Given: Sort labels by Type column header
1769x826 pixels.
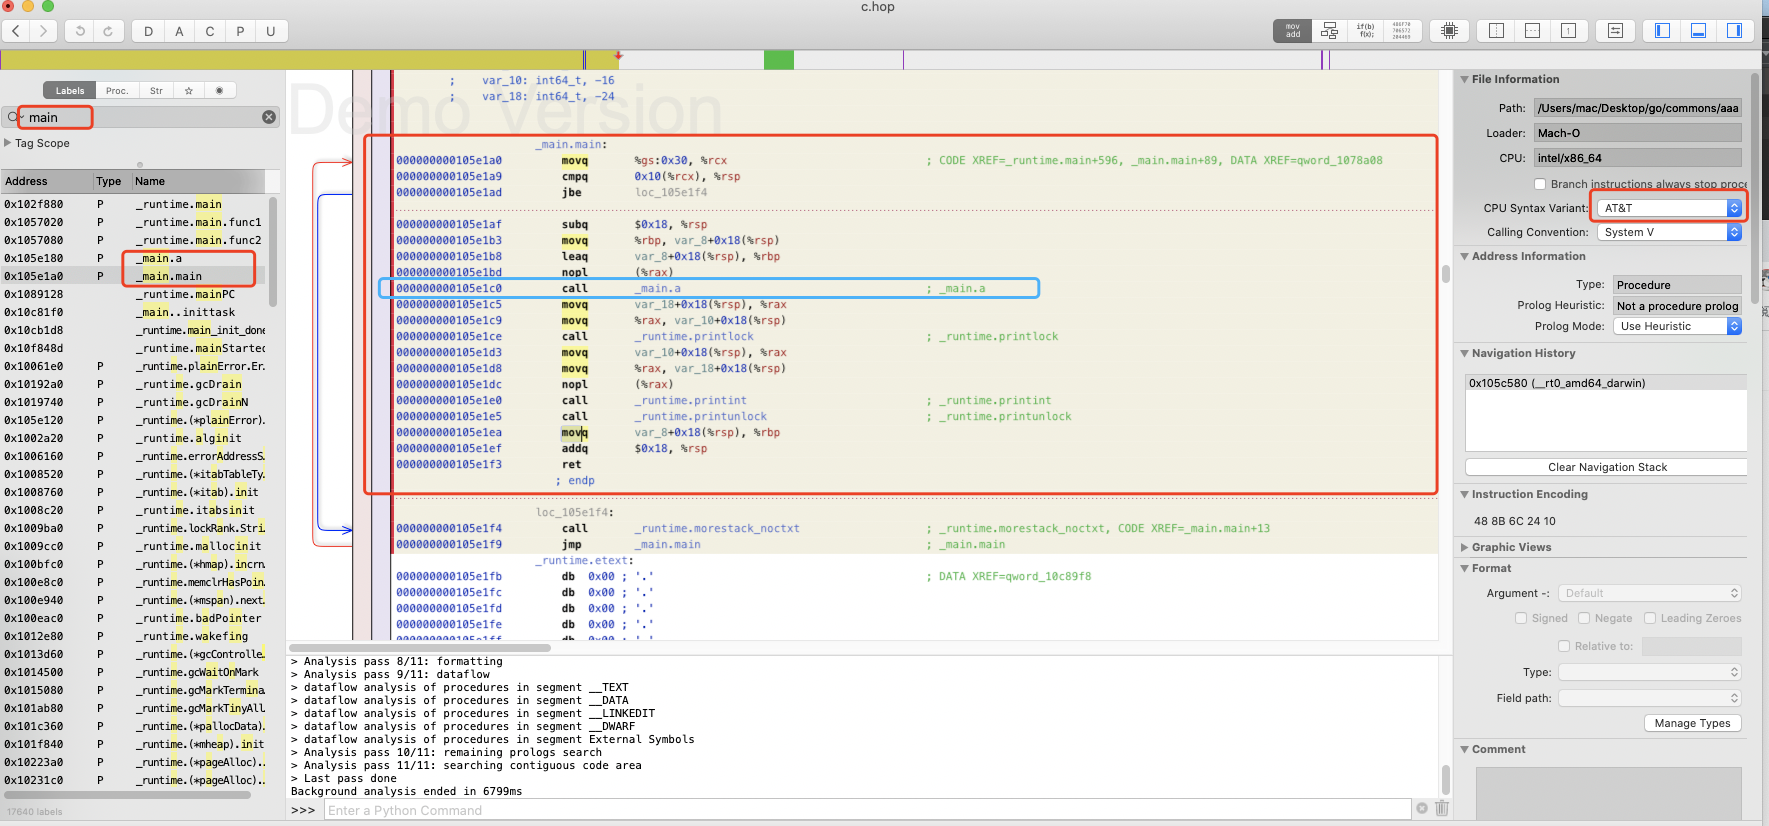Looking at the screenshot, I should (x=111, y=181).
